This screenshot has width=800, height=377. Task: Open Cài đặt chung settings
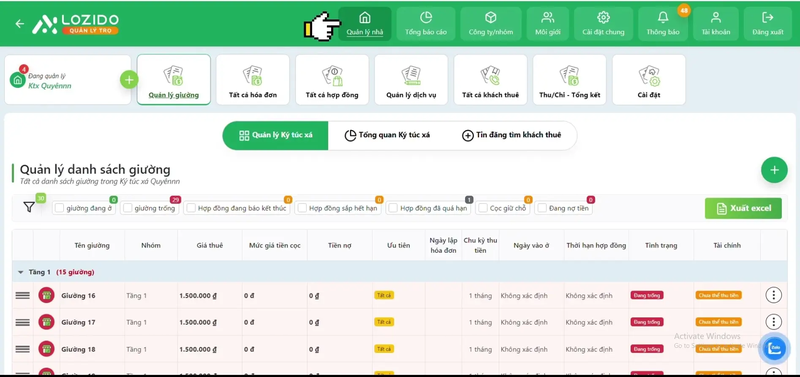[x=603, y=24]
